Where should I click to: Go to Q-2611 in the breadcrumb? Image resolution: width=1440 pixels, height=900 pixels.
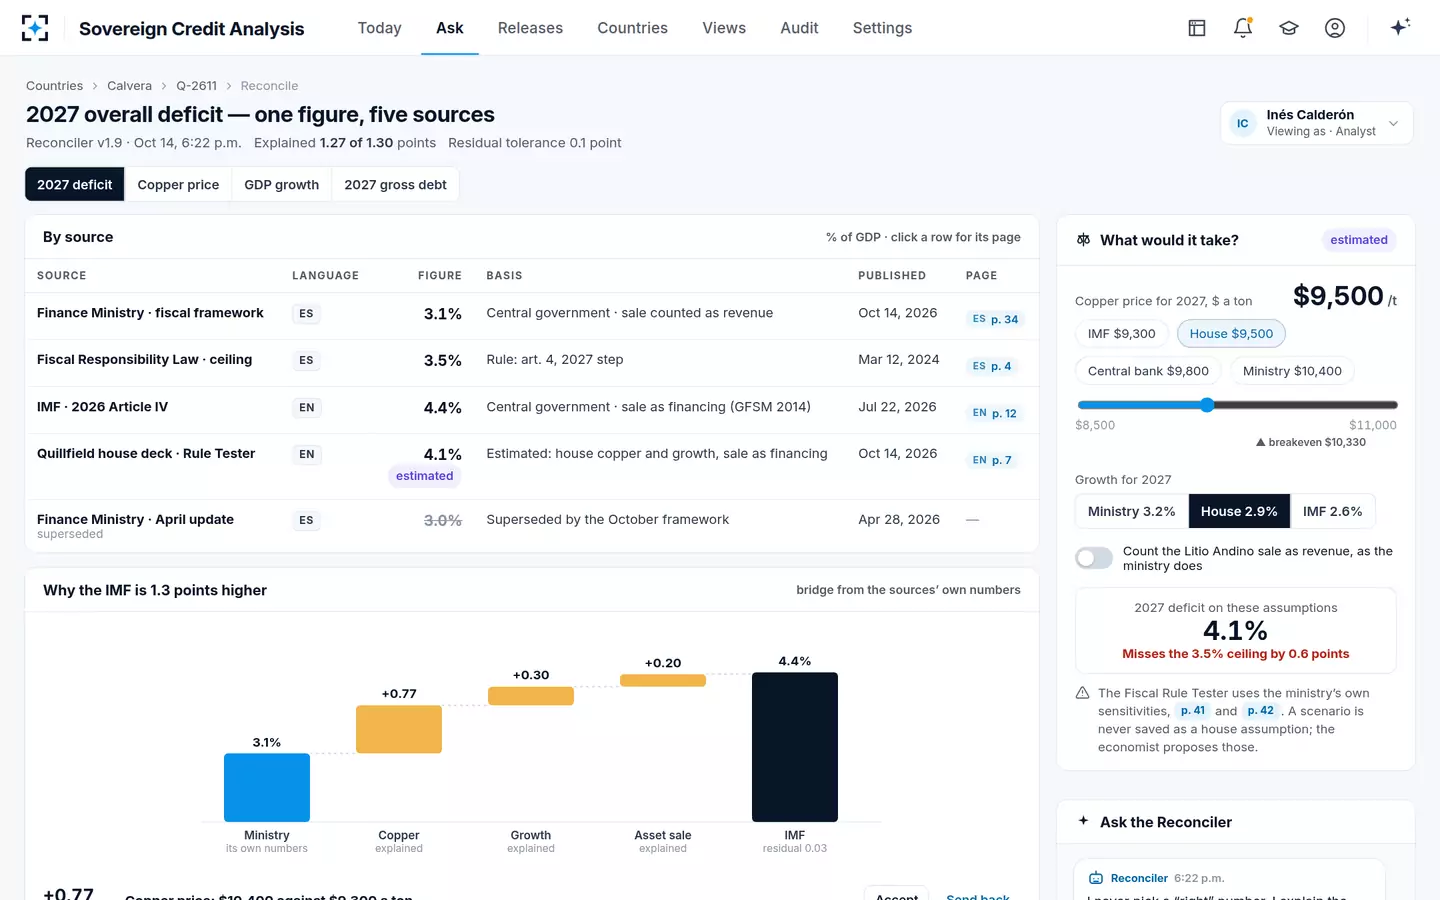point(196,86)
